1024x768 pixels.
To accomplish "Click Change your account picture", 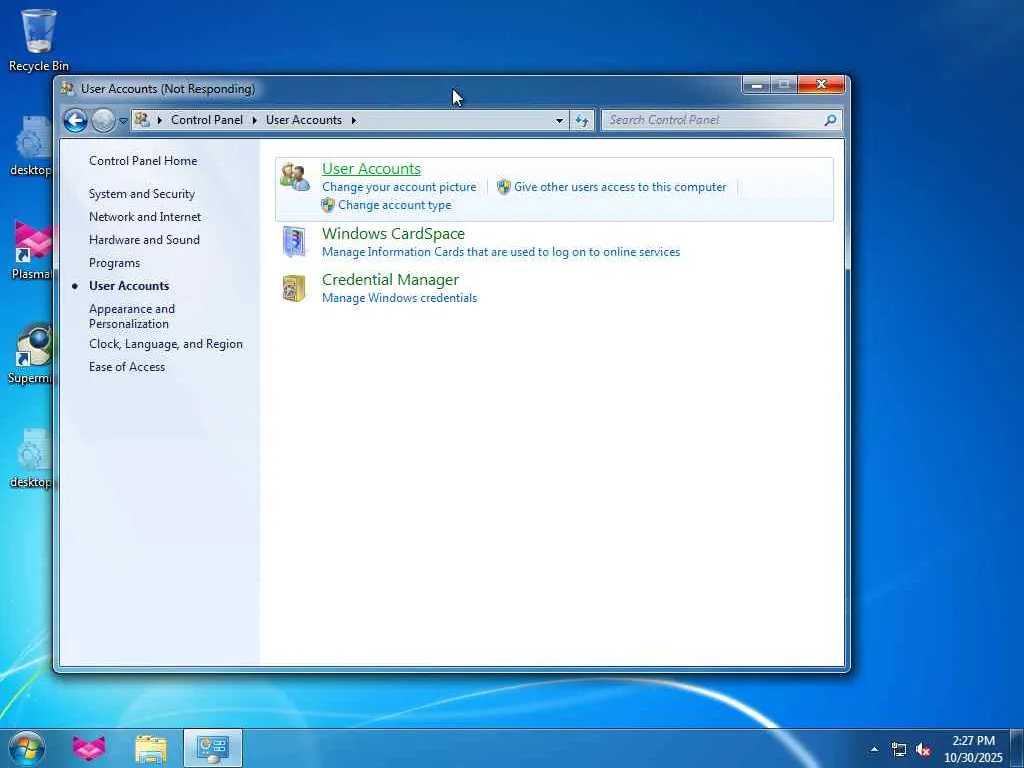I will 399,187.
